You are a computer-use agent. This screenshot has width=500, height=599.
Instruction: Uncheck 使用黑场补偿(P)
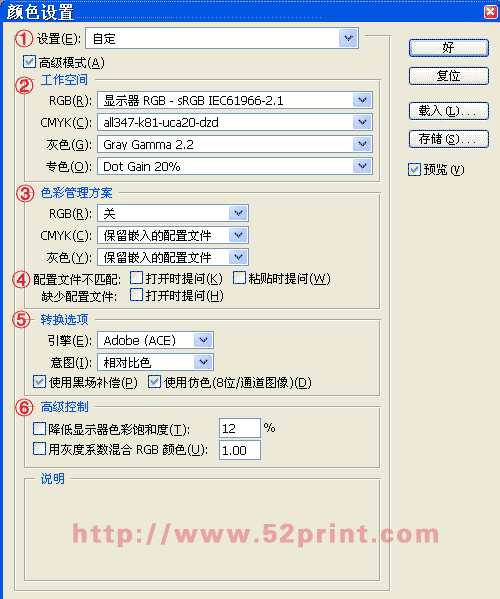(x=39, y=382)
